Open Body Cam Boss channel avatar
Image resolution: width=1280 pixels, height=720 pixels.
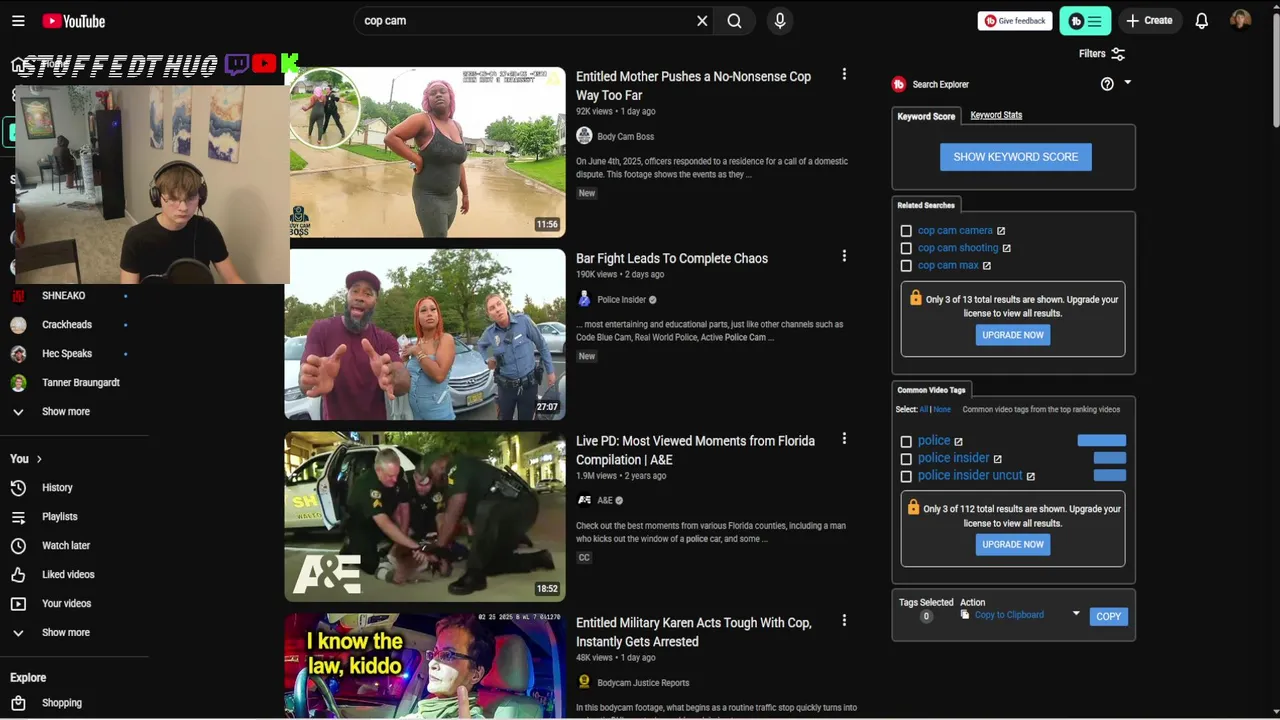coord(584,136)
